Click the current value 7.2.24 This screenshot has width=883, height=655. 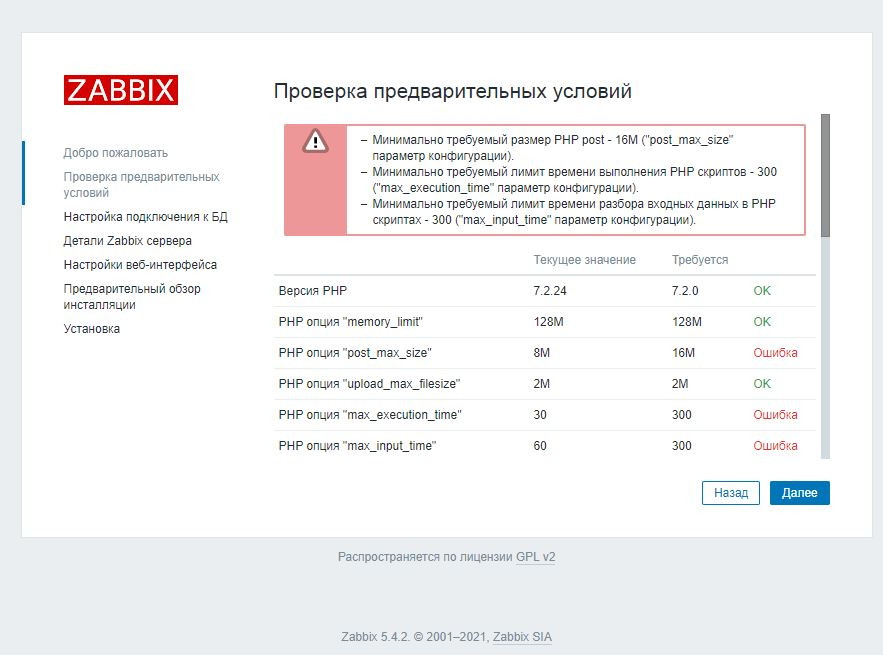(x=550, y=291)
